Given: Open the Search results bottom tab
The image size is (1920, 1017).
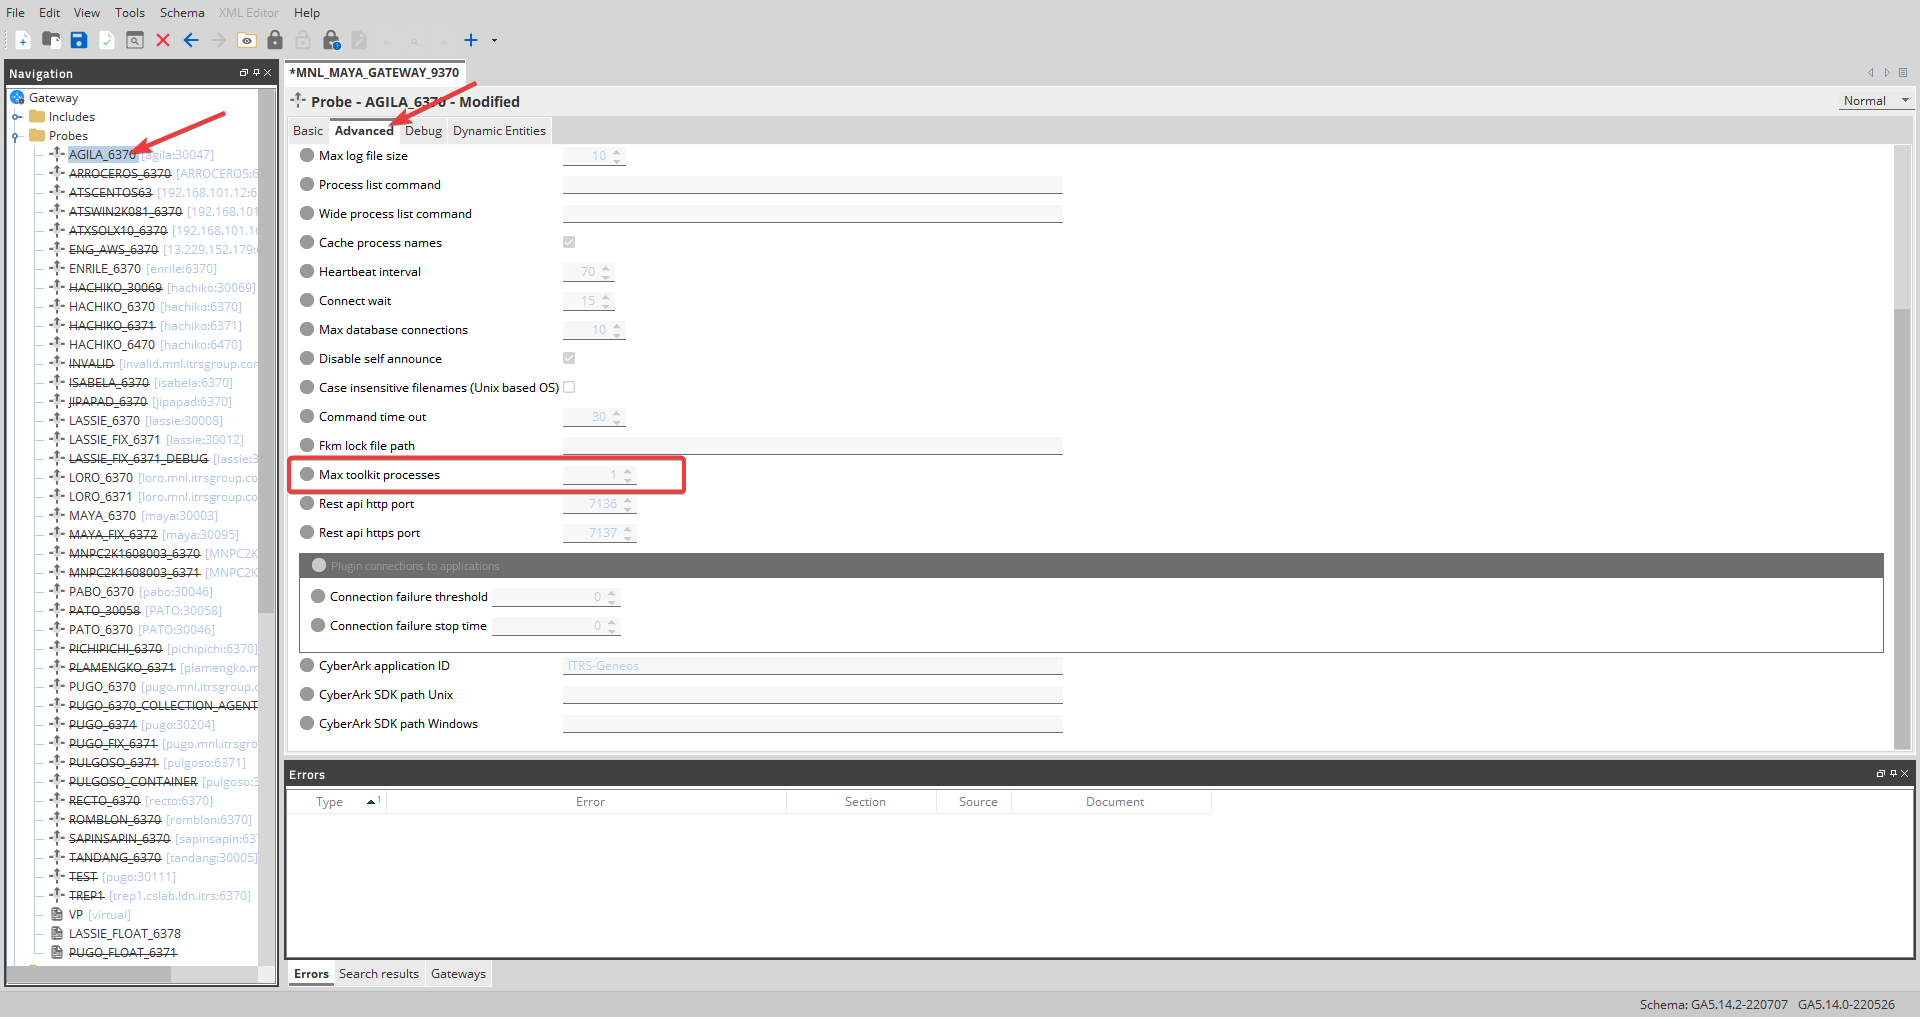Looking at the screenshot, I should click(378, 974).
